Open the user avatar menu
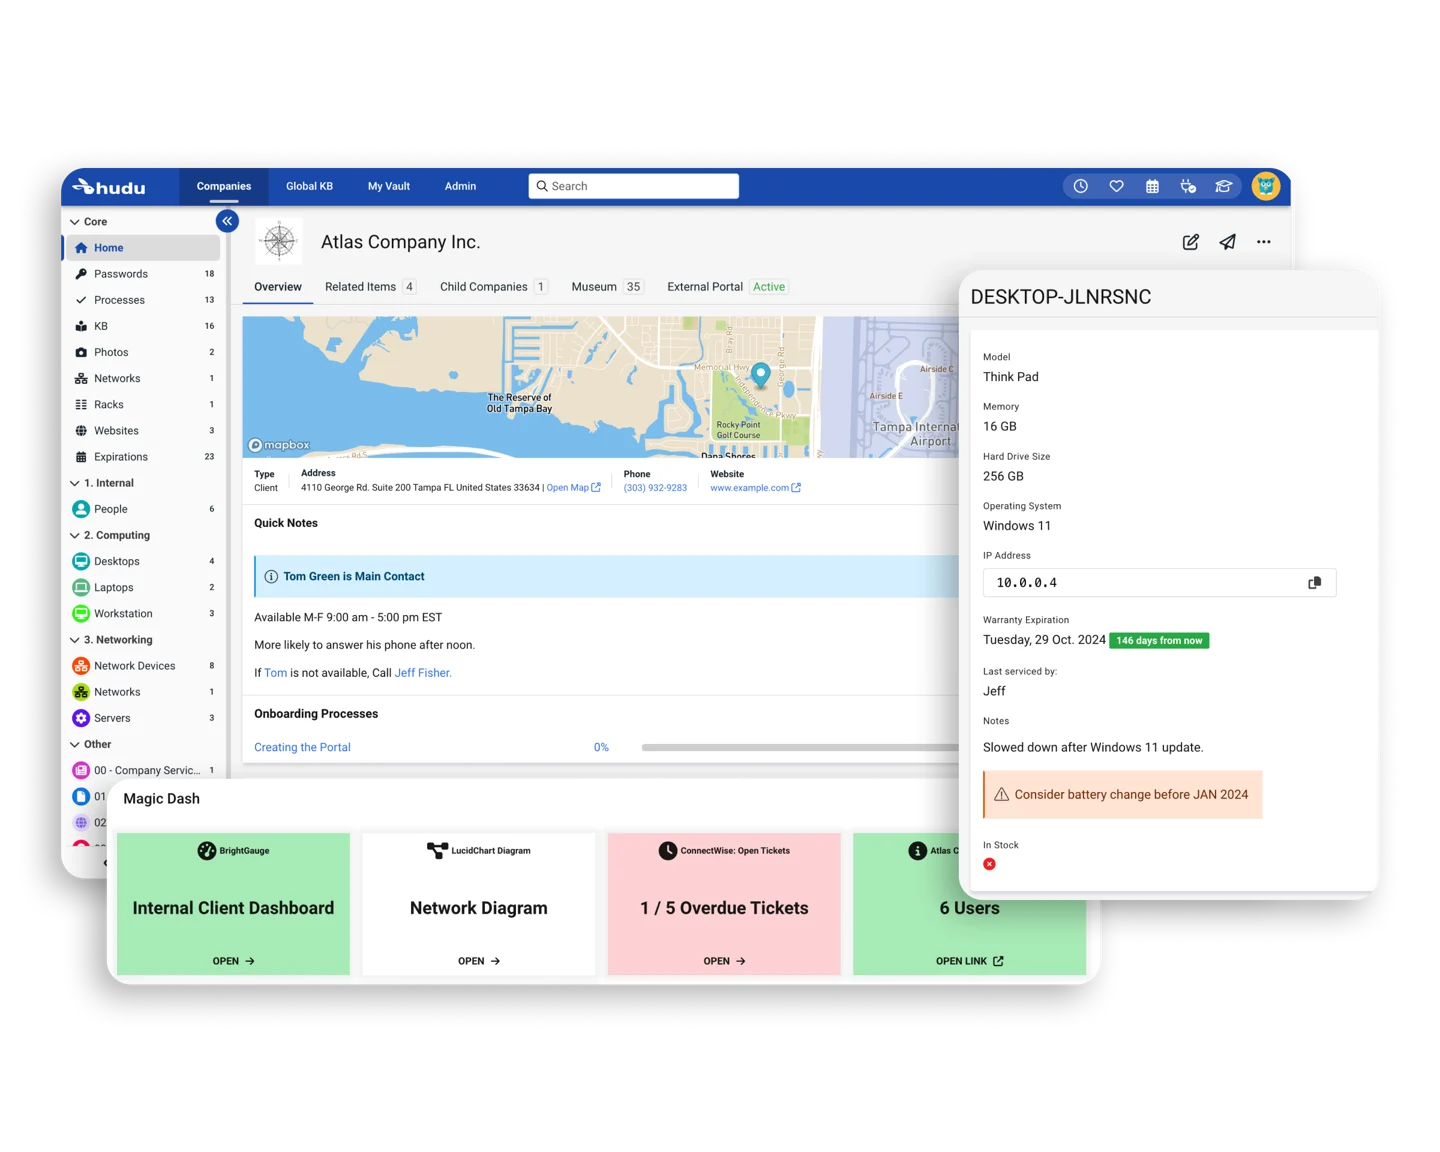The height and width of the screenshot is (1152, 1440). pos(1266,186)
